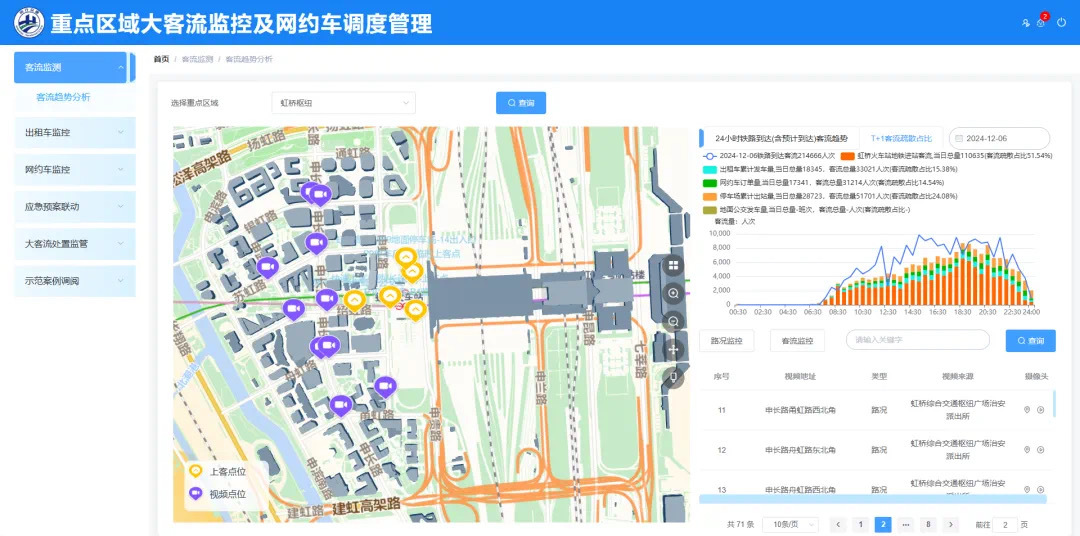Go to page 1

point(860,524)
